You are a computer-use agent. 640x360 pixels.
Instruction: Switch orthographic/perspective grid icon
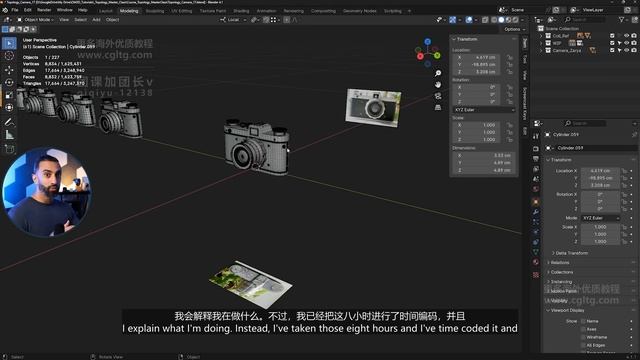coord(438,107)
